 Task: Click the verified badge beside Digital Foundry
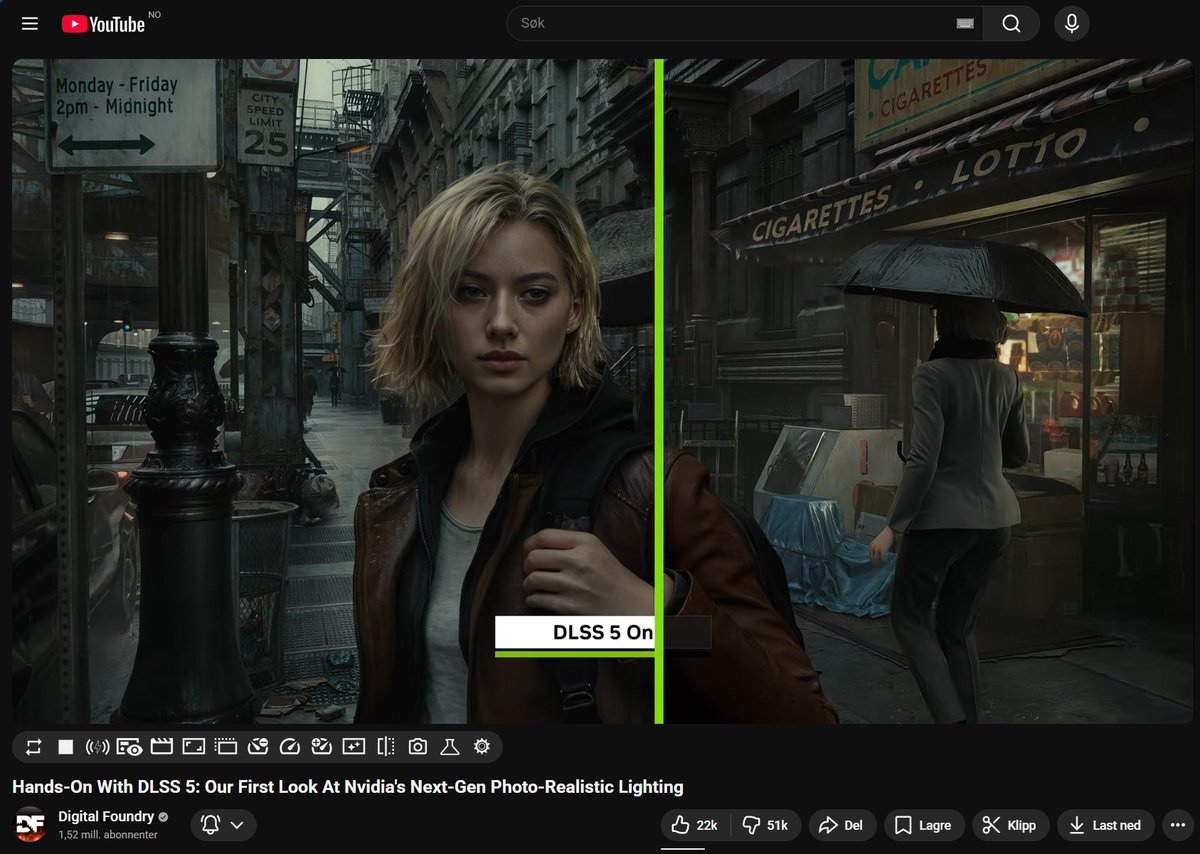164,817
